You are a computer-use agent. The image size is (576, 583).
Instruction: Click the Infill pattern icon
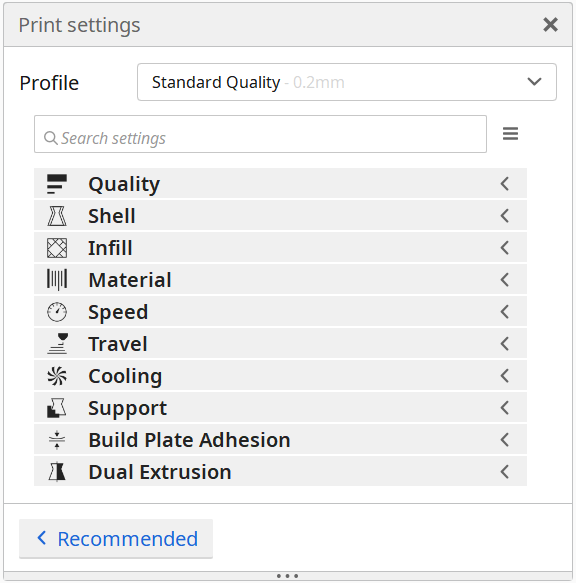tap(57, 248)
